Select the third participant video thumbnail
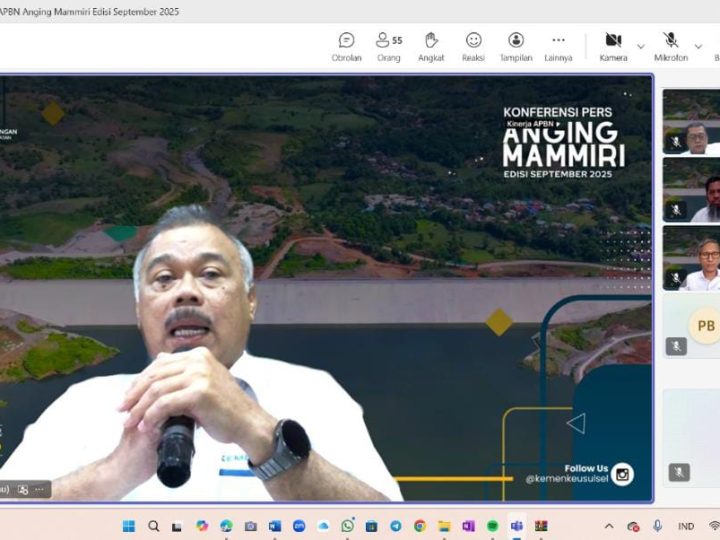The width and height of the screenshot is (720, 540). click(x=691, y=257)
